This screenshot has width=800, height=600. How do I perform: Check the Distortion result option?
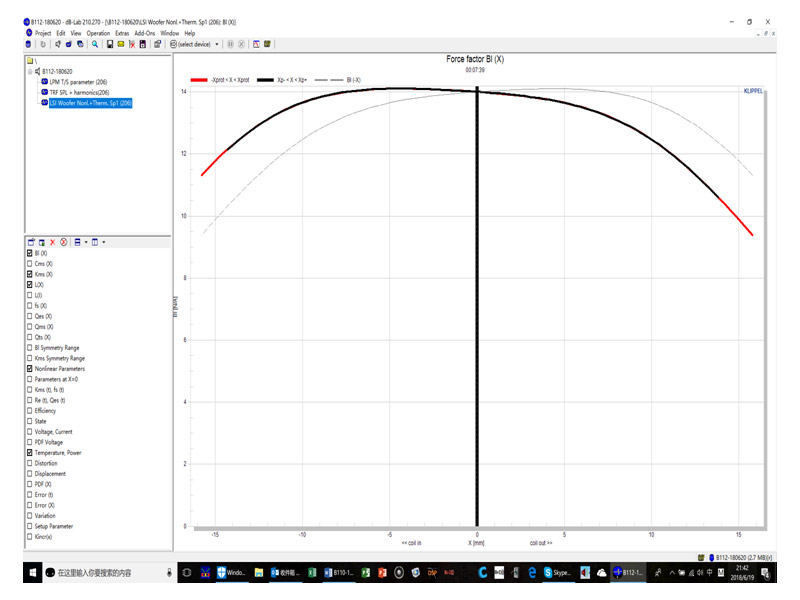30,463
